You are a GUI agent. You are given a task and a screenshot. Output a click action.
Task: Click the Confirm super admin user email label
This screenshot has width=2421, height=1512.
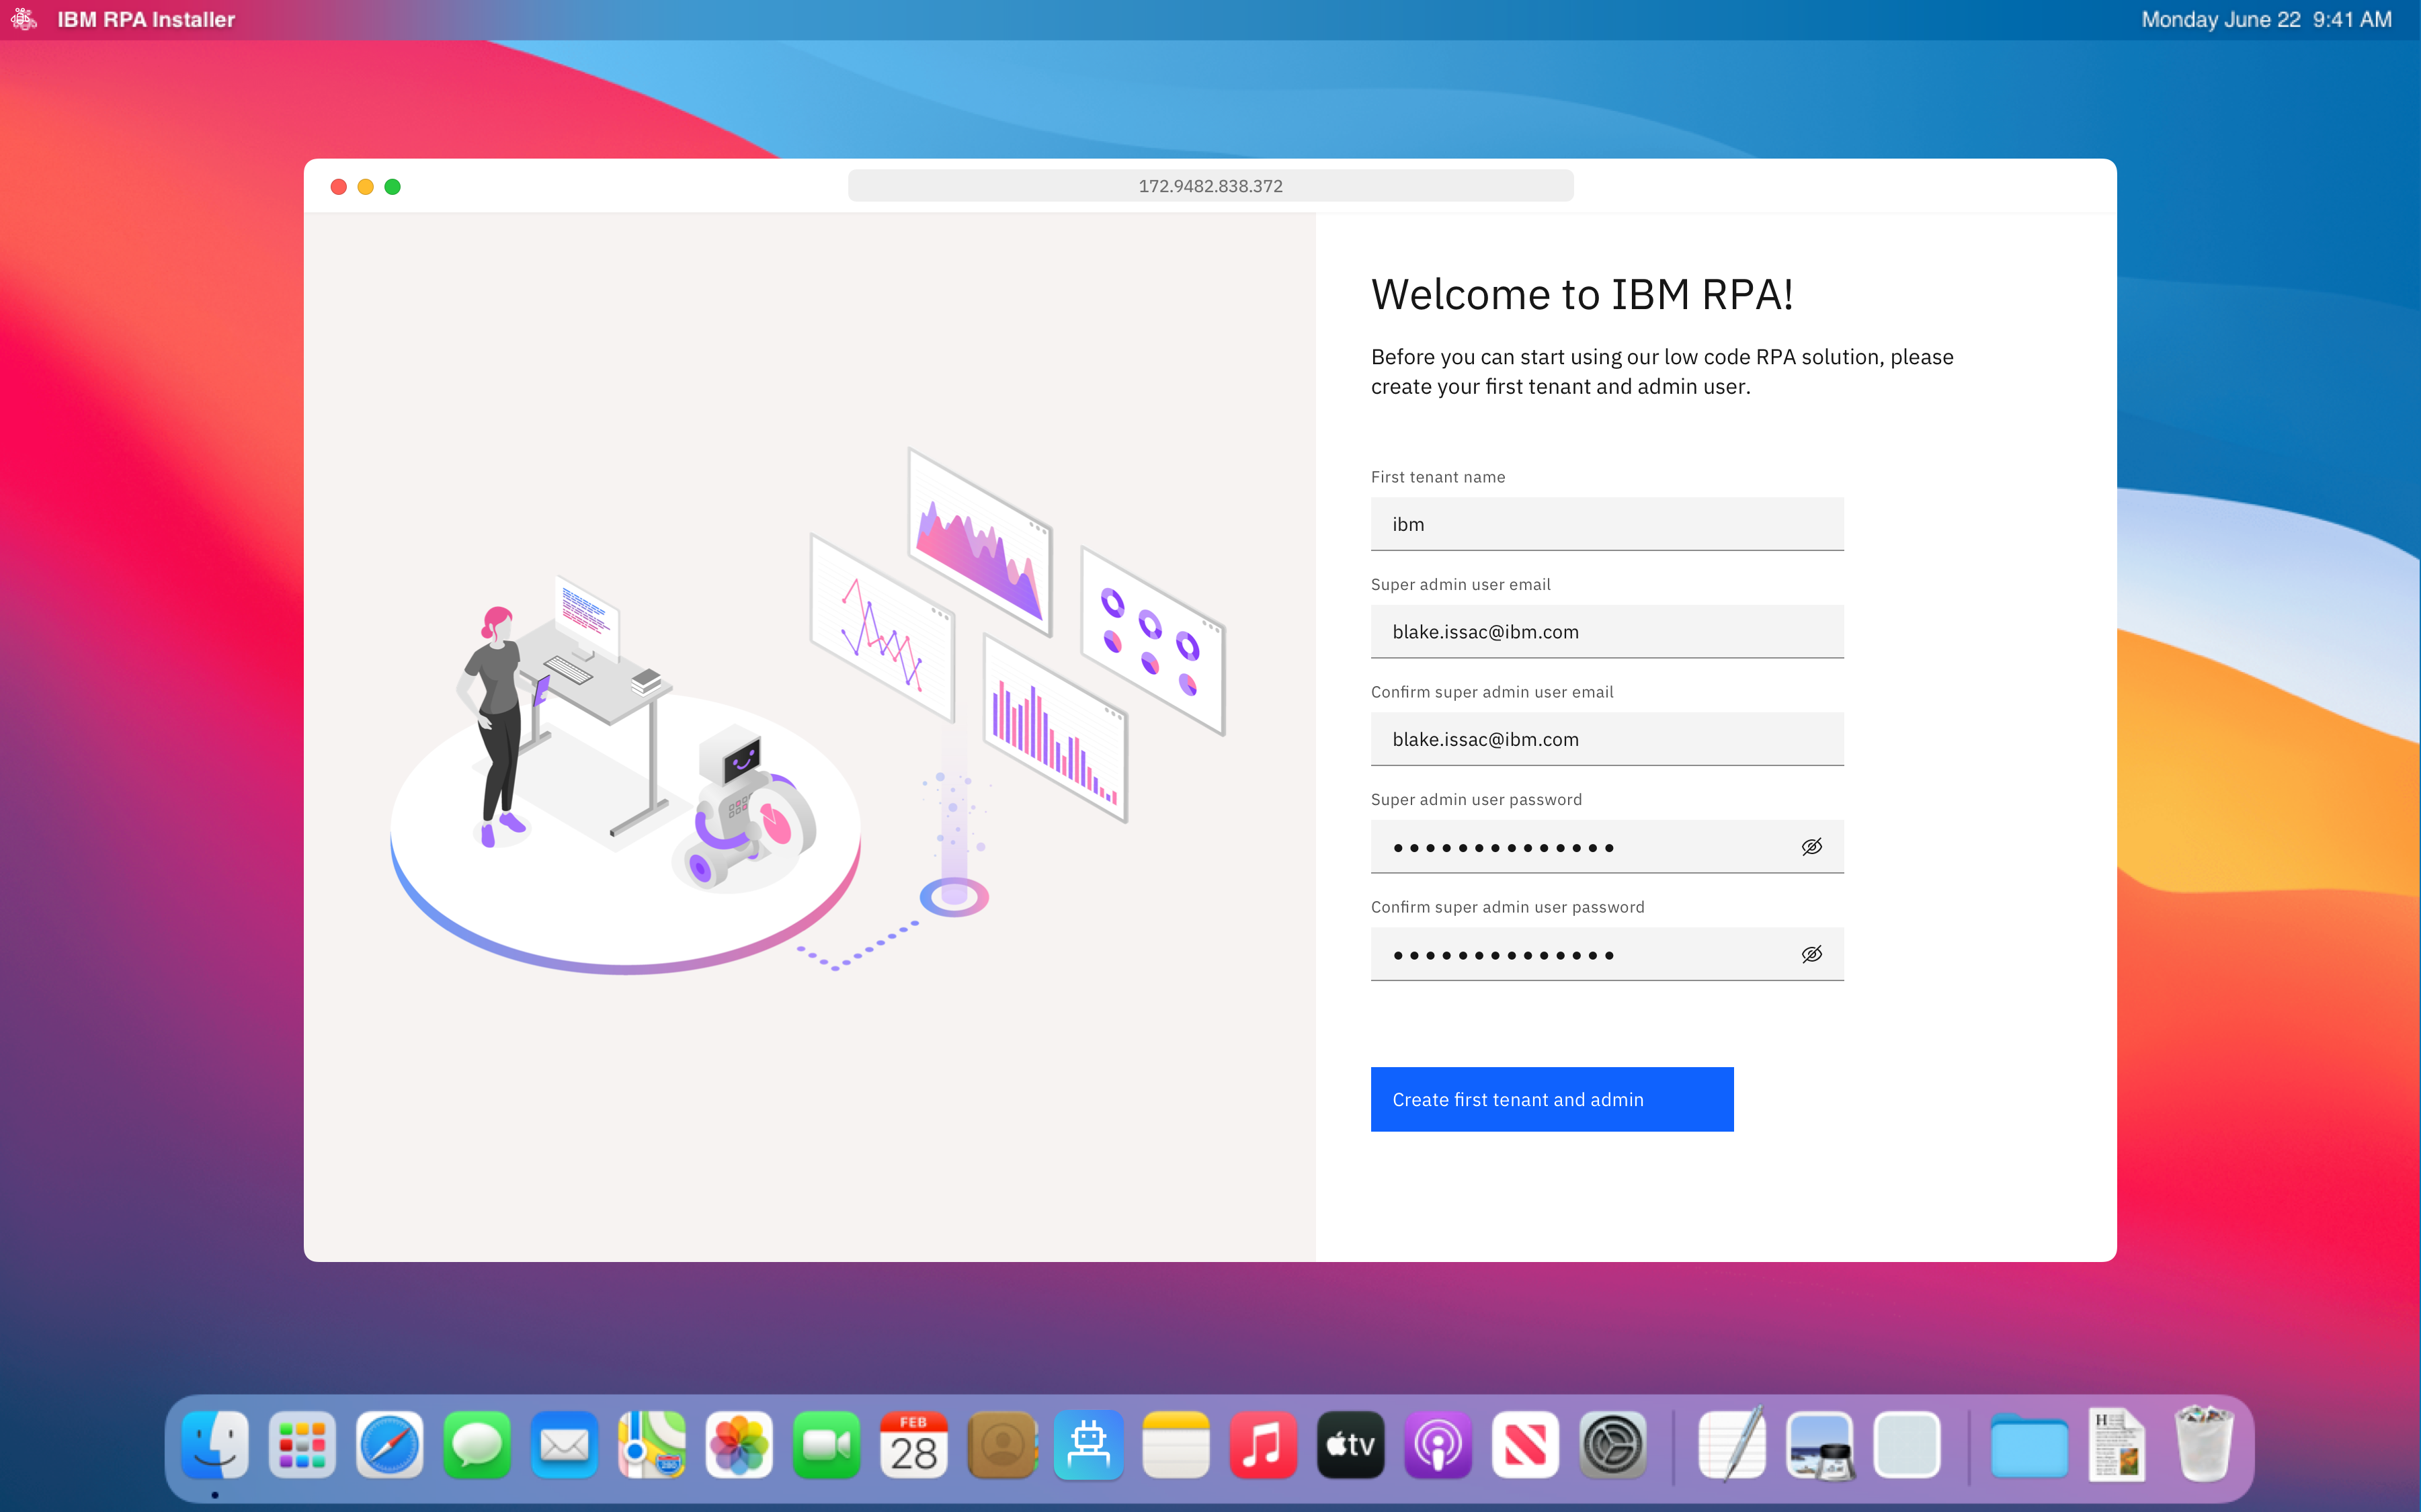1492,692
